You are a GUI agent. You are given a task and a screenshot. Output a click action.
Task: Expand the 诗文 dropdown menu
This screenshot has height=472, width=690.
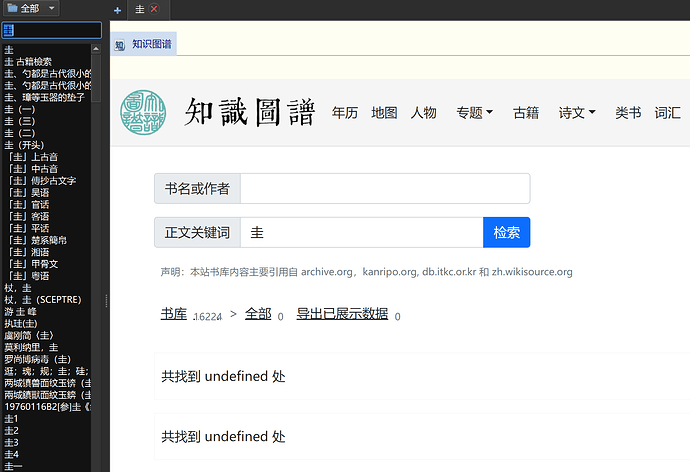(577, 113)
